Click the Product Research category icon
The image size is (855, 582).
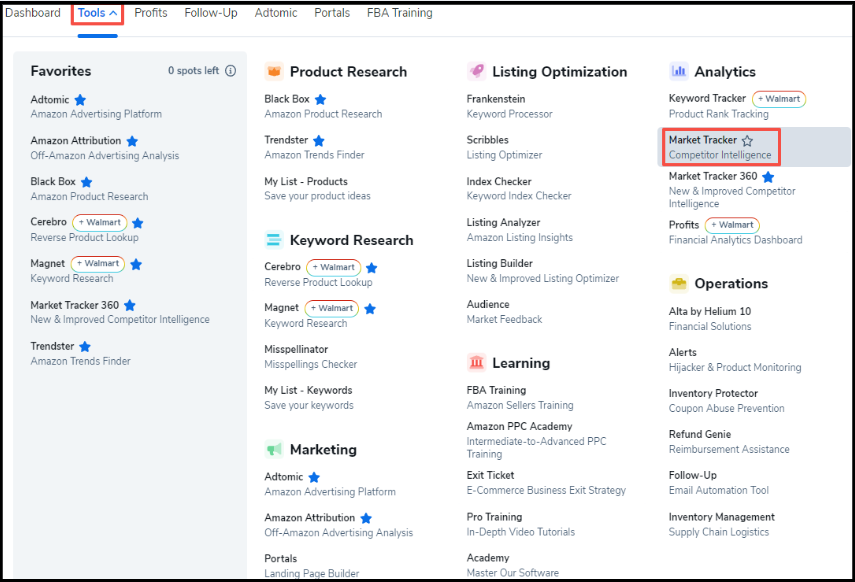(273, 72)
